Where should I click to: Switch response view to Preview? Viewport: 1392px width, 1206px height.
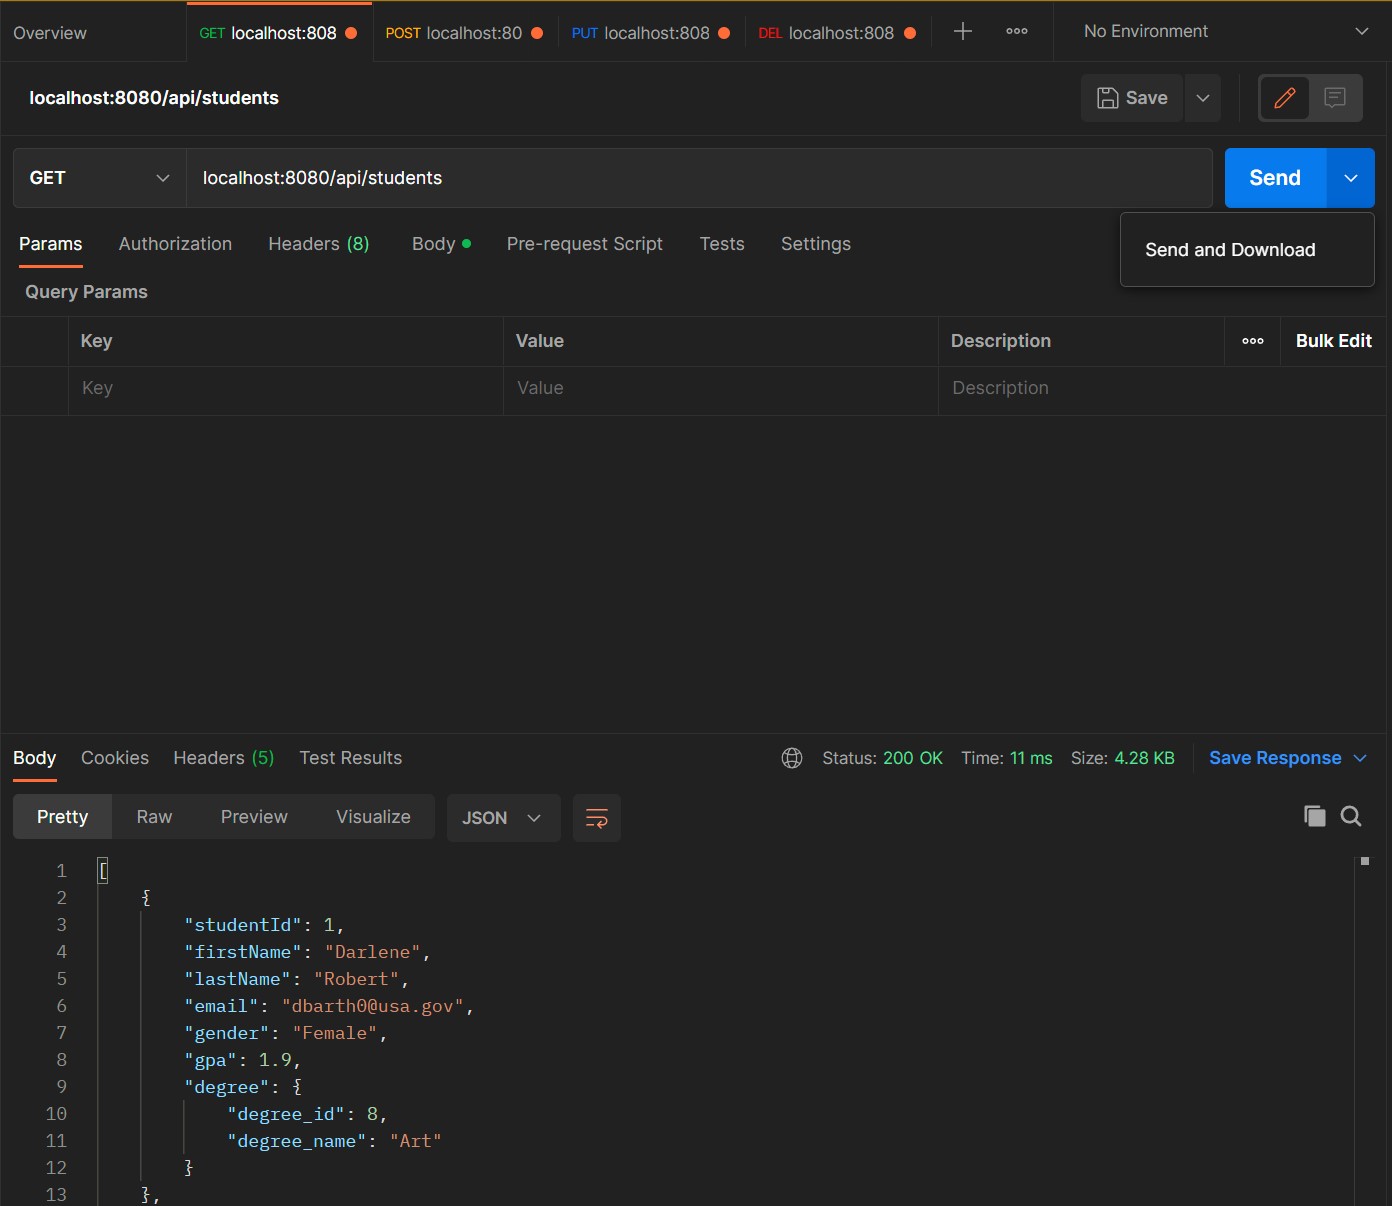tap(254, 817)
